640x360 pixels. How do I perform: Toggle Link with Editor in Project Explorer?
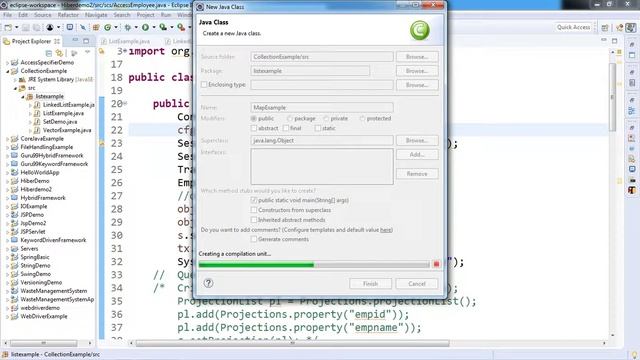pos(60,53)
